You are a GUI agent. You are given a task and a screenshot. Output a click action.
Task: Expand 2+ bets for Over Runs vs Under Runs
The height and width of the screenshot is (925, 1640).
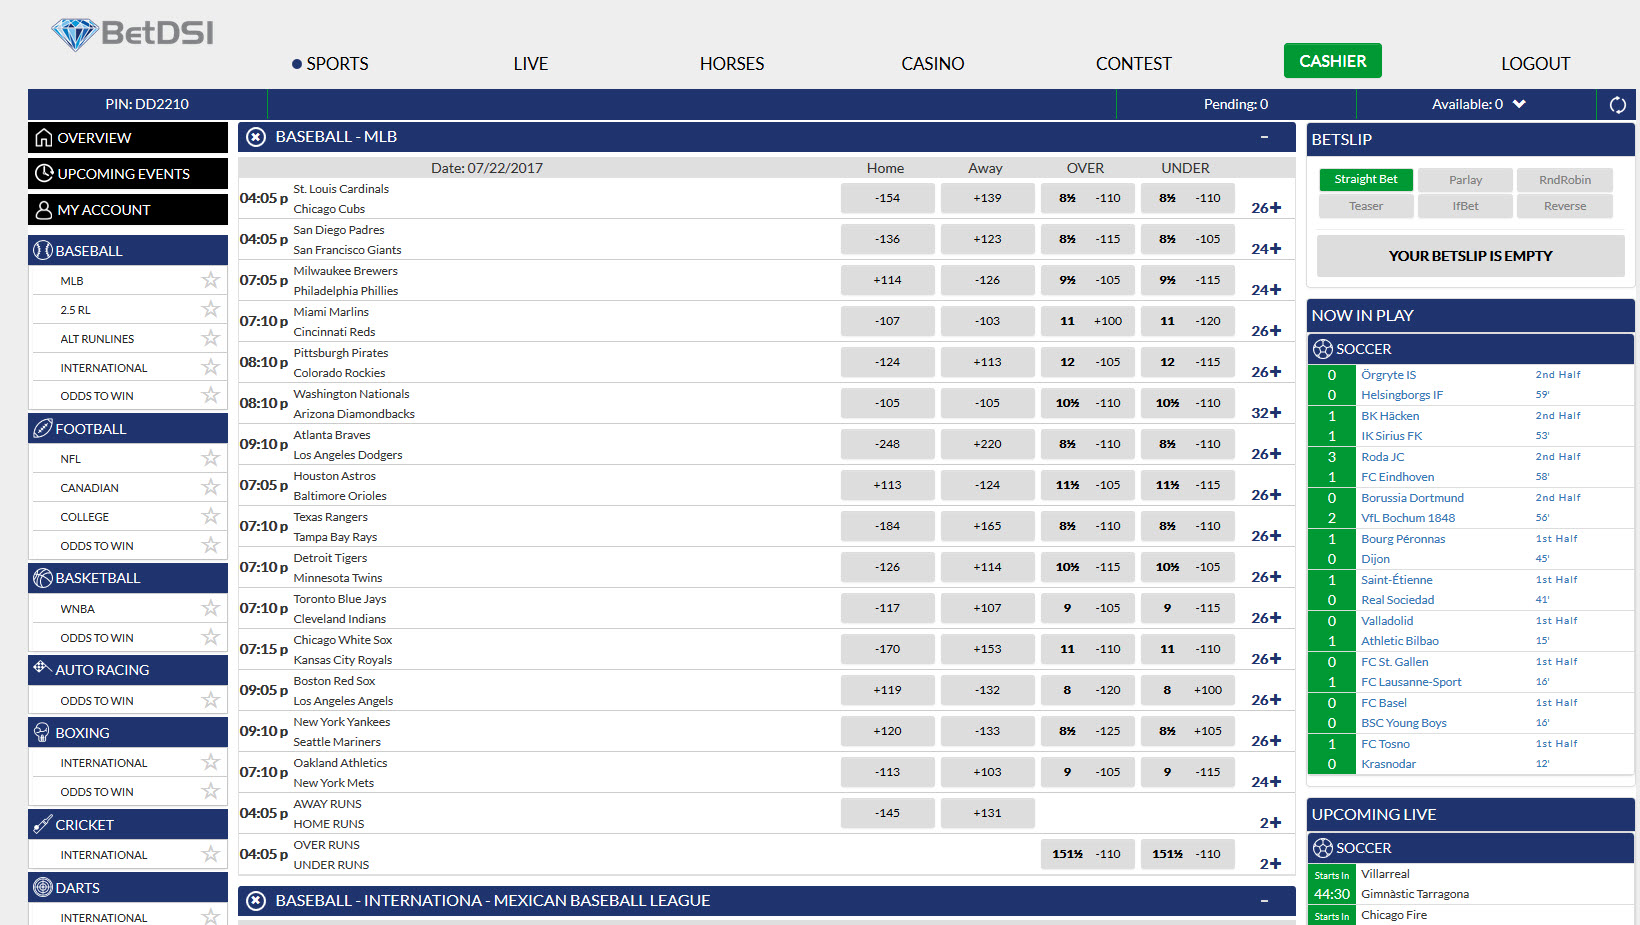point(1270,864)
